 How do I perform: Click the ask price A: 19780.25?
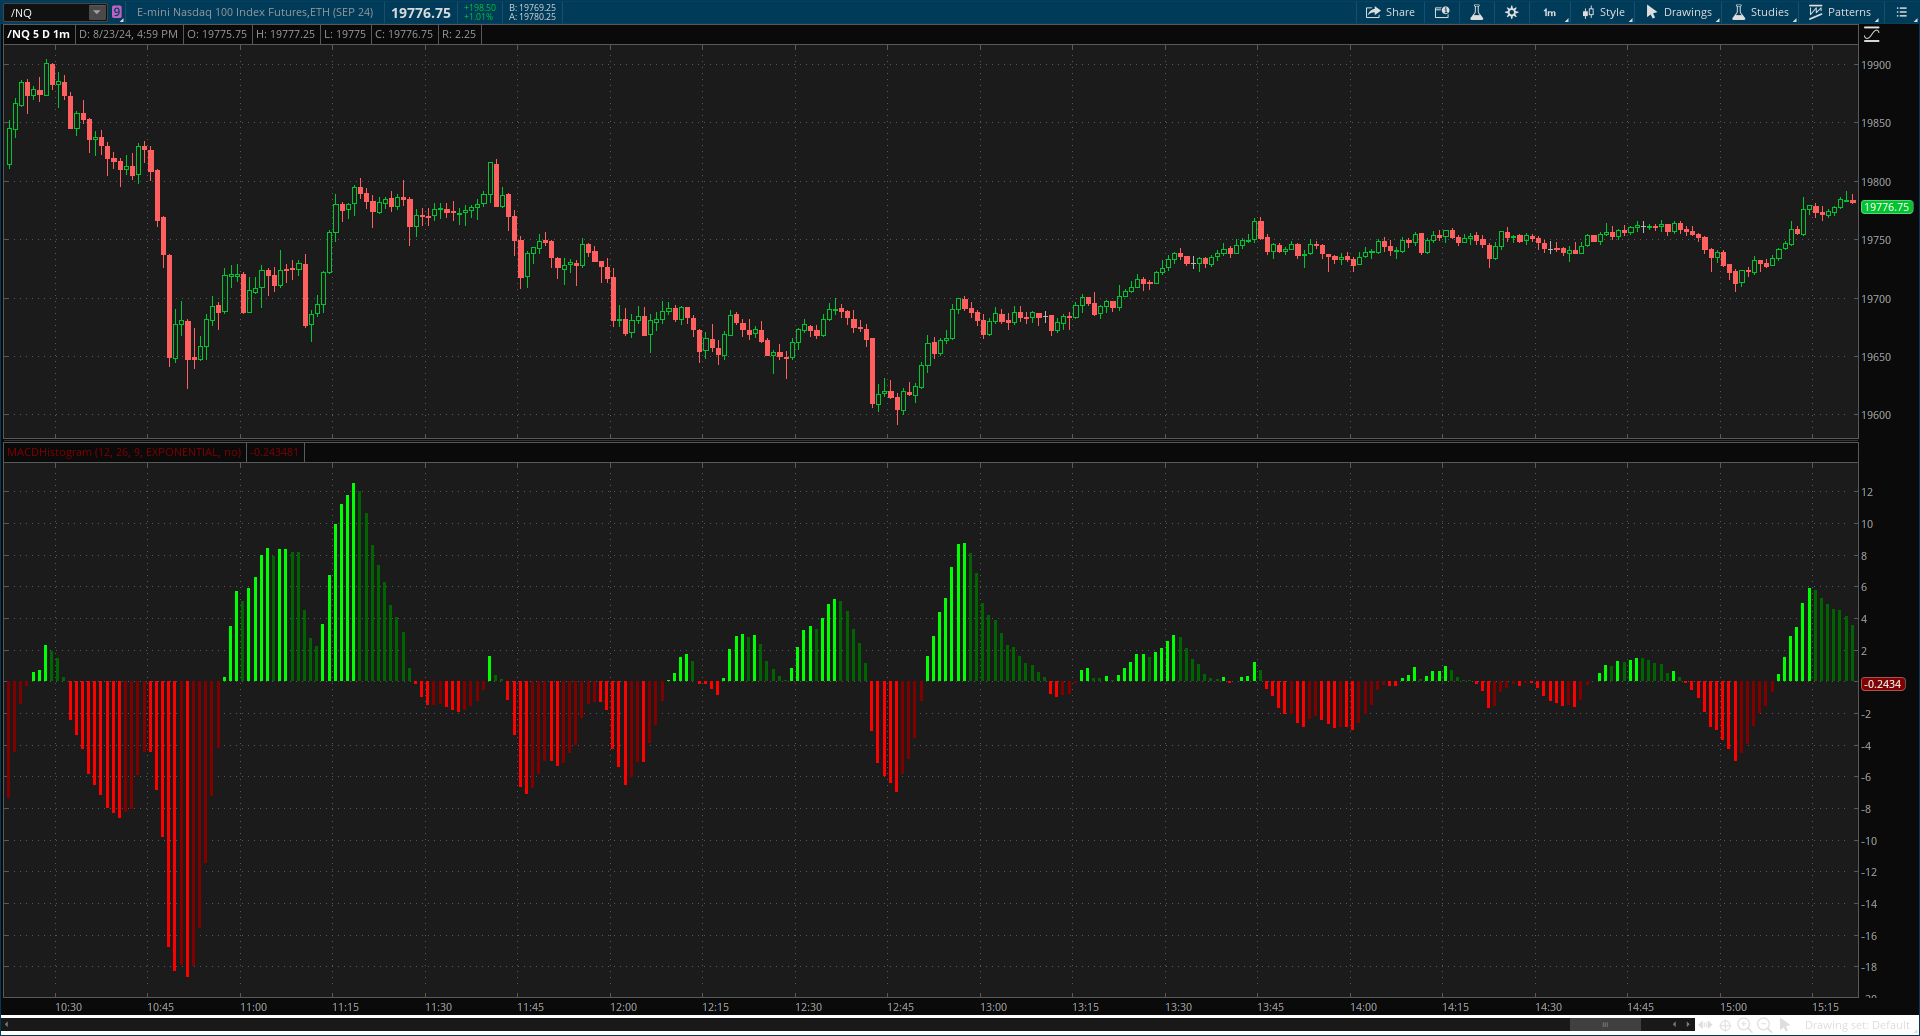pyautogui.click(x=532, y=17)
